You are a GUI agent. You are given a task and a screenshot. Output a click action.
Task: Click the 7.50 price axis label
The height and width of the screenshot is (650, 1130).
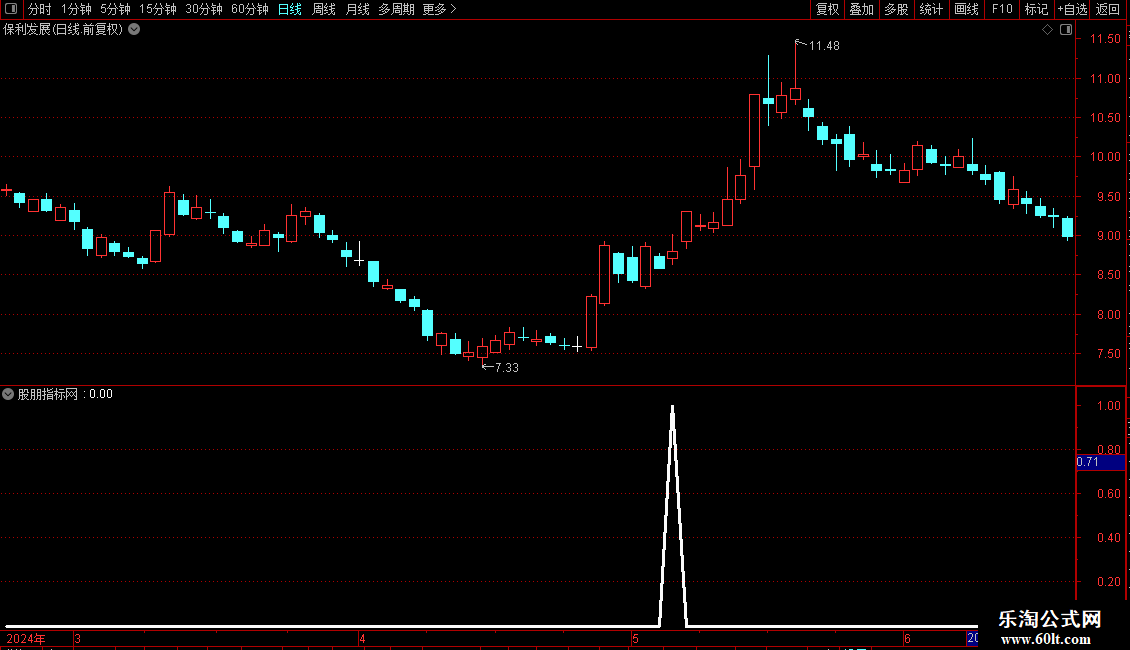[x=1108, y=354]
